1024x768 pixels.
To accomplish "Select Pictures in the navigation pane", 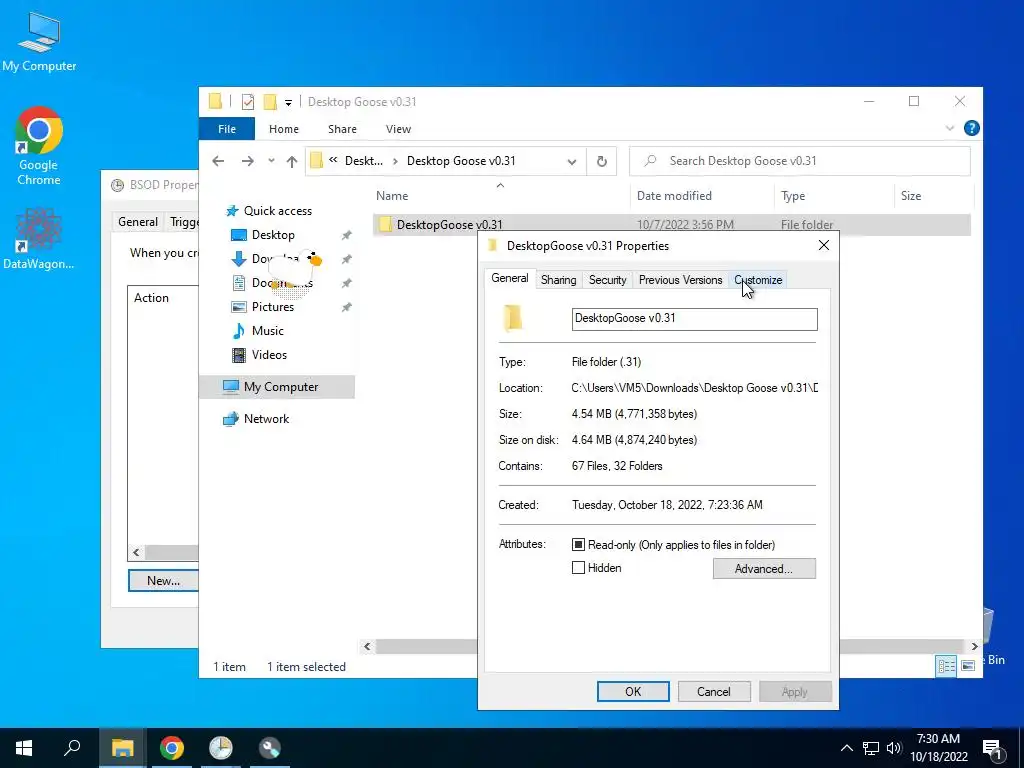I will [x=273, y=307].
